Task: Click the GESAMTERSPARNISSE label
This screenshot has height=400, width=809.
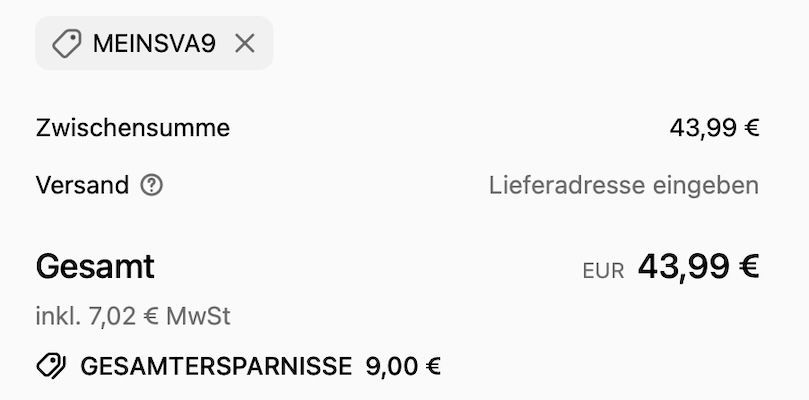Action: pyautogui.click(x=216, y=366)
